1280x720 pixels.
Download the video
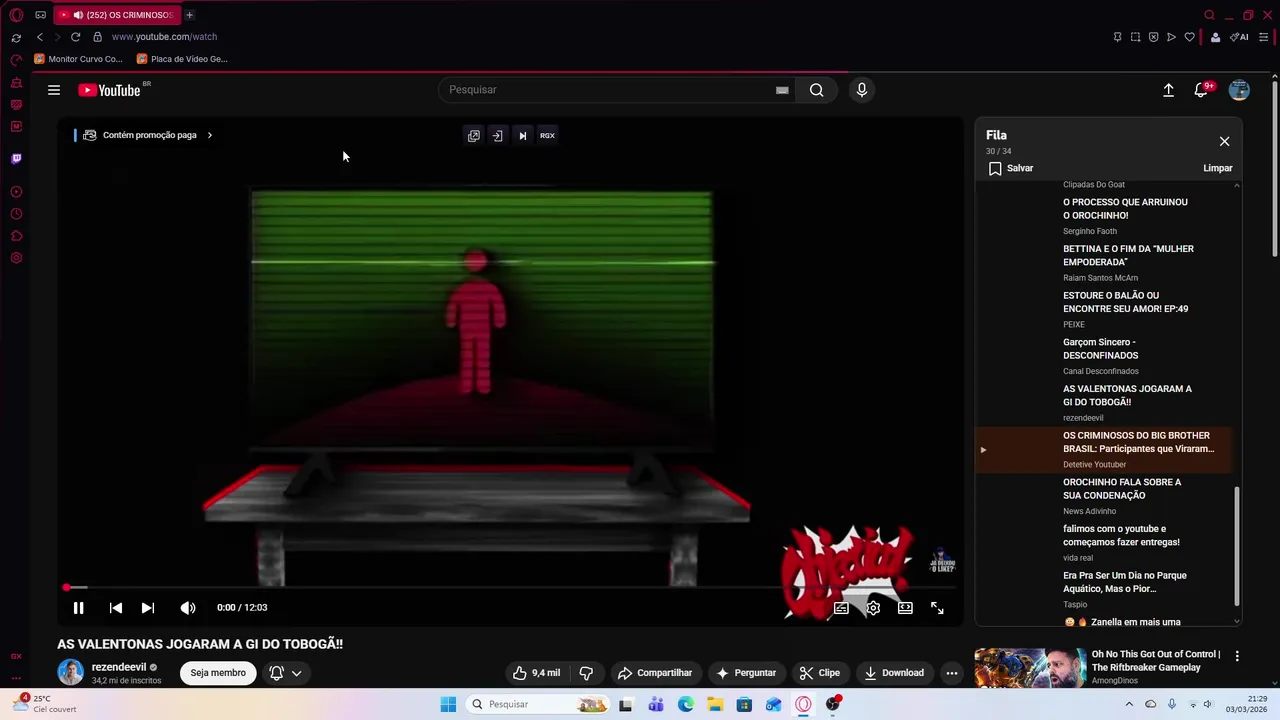pyautogui.click(x=894, y=673)
